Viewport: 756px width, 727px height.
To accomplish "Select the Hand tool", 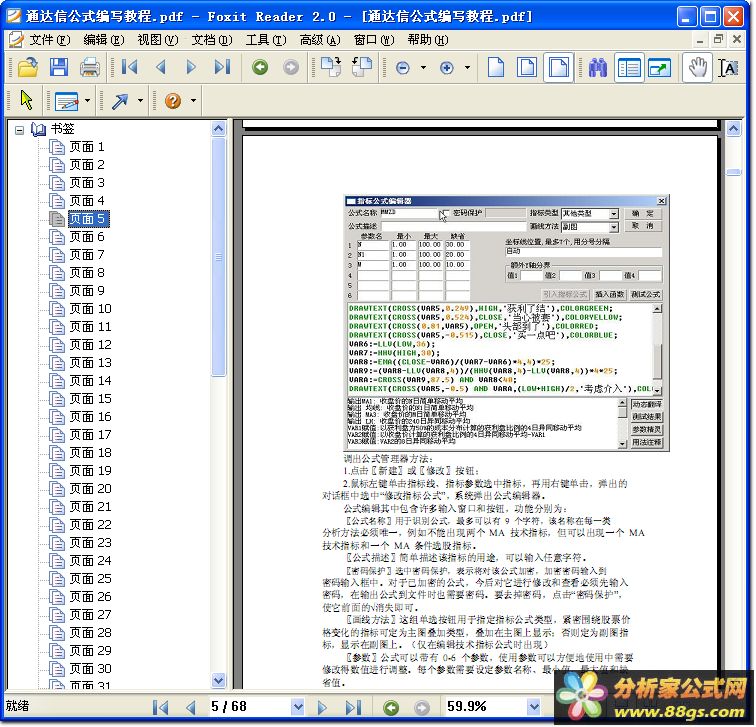I will [697, 67].
